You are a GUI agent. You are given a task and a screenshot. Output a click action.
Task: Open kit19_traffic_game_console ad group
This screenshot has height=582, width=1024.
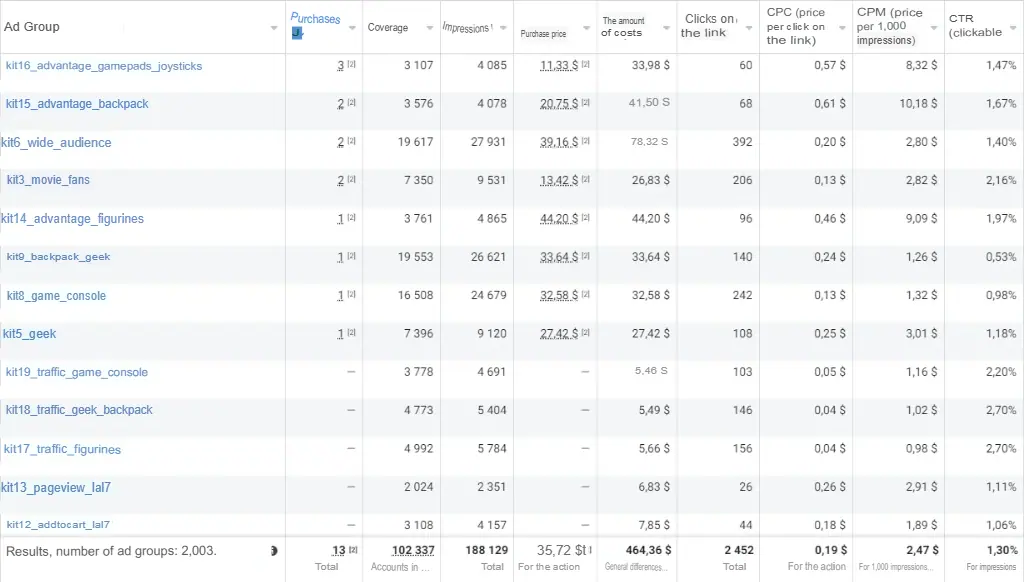(x=77, y=373)
